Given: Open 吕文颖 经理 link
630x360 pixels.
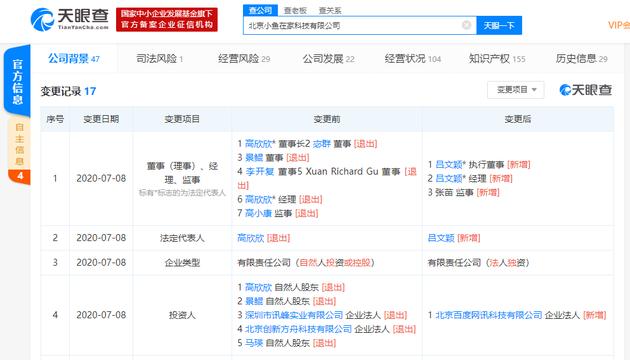Looking at the screenshot, I should point(449,178).
